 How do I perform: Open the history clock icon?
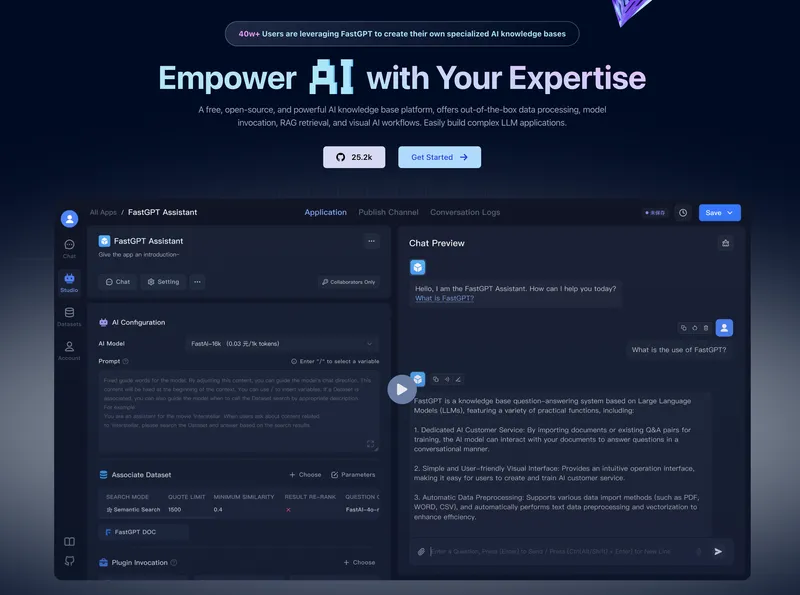[x=683, y=213]
